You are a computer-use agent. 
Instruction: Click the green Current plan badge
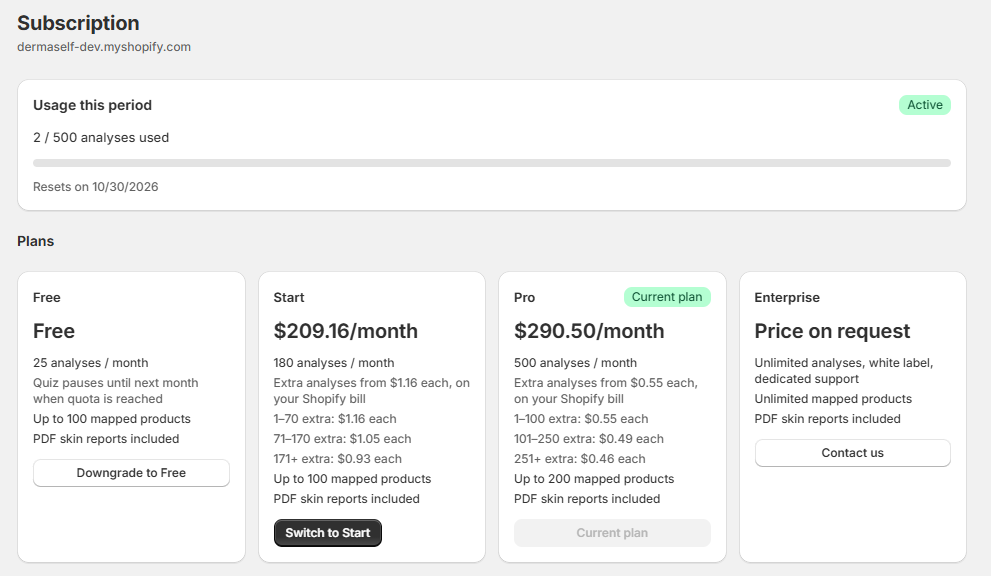pyautogui.click(x=667, y=297)
